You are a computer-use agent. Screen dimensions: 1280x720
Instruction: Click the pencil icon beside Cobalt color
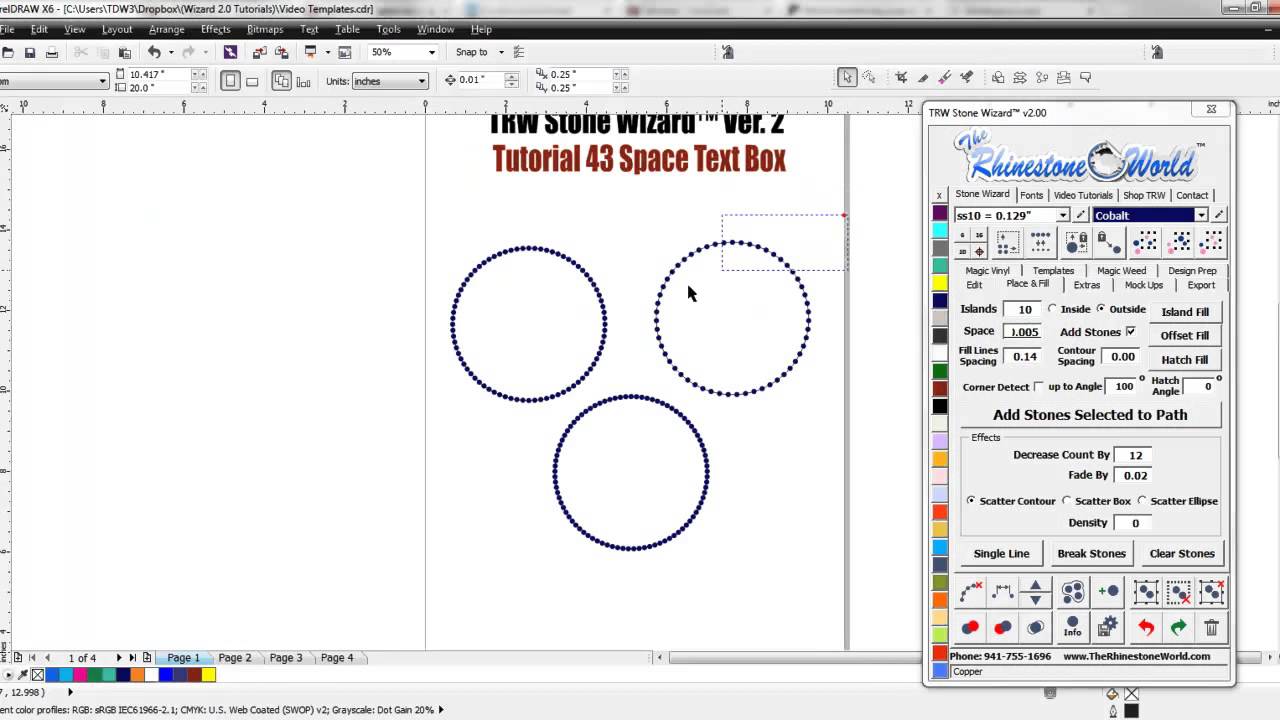pos(1218,215)
